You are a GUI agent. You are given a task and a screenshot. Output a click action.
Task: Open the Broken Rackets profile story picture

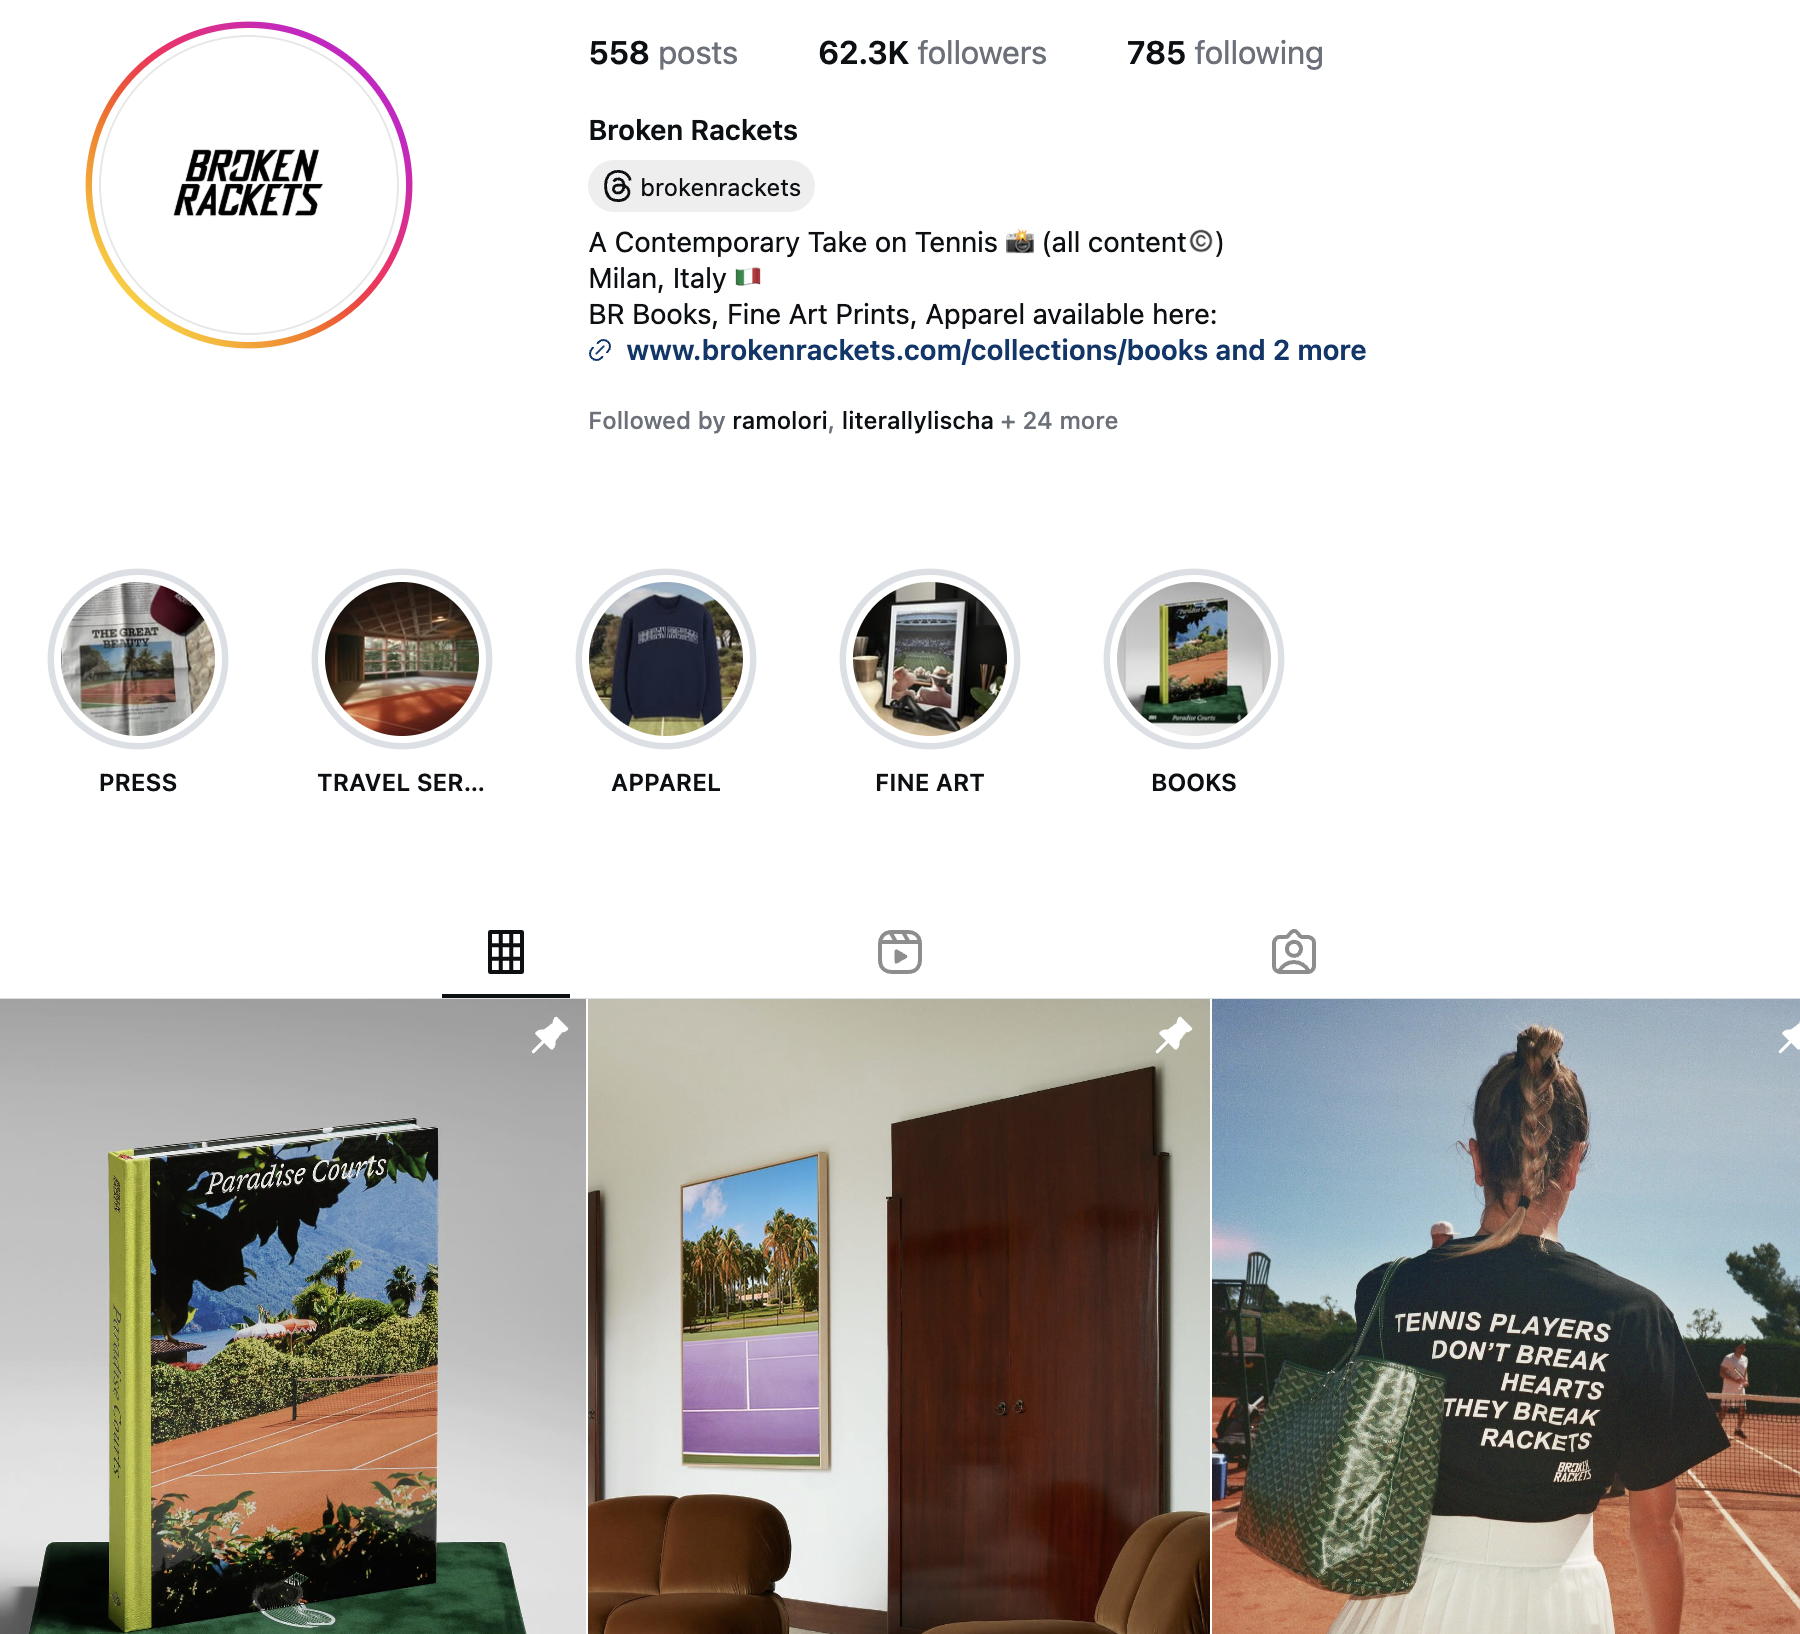point(249,185)
